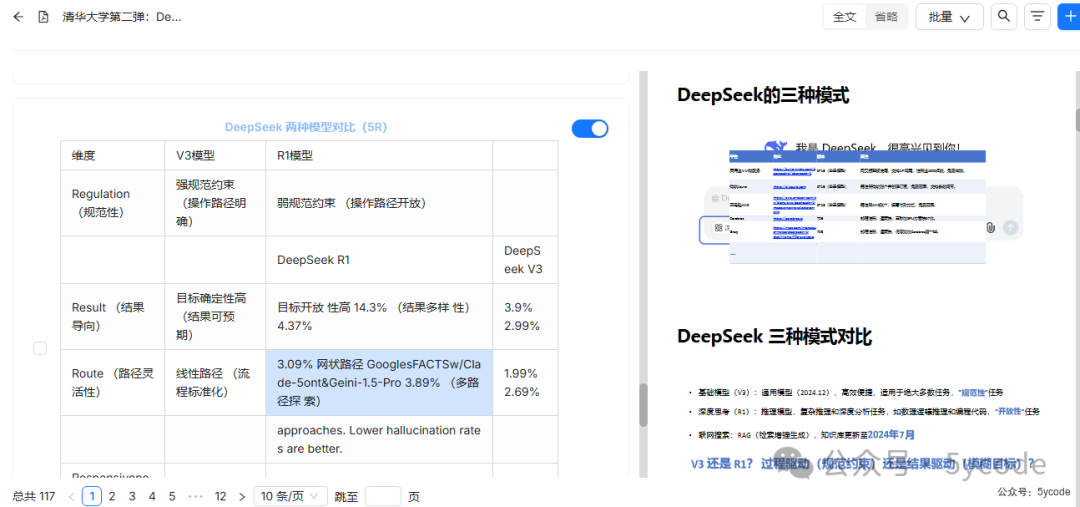Open the 10 条/页 page size dropdown
Viewport: 1080px width, 507px height.
291,496
